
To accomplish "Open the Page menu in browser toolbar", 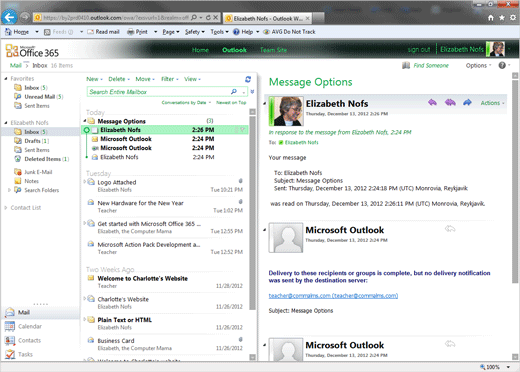I will click(x=171, y=32).
